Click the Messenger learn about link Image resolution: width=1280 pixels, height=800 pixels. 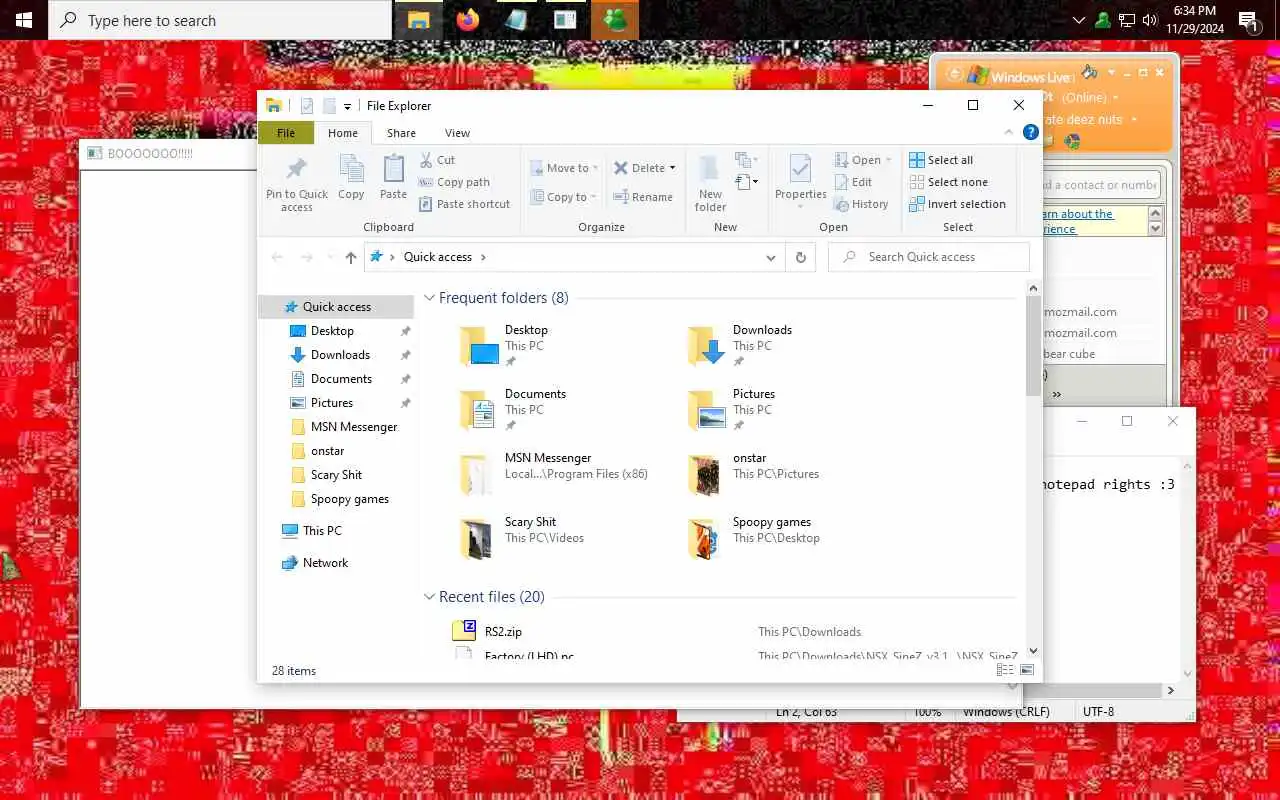click(x=1078, y=221)
